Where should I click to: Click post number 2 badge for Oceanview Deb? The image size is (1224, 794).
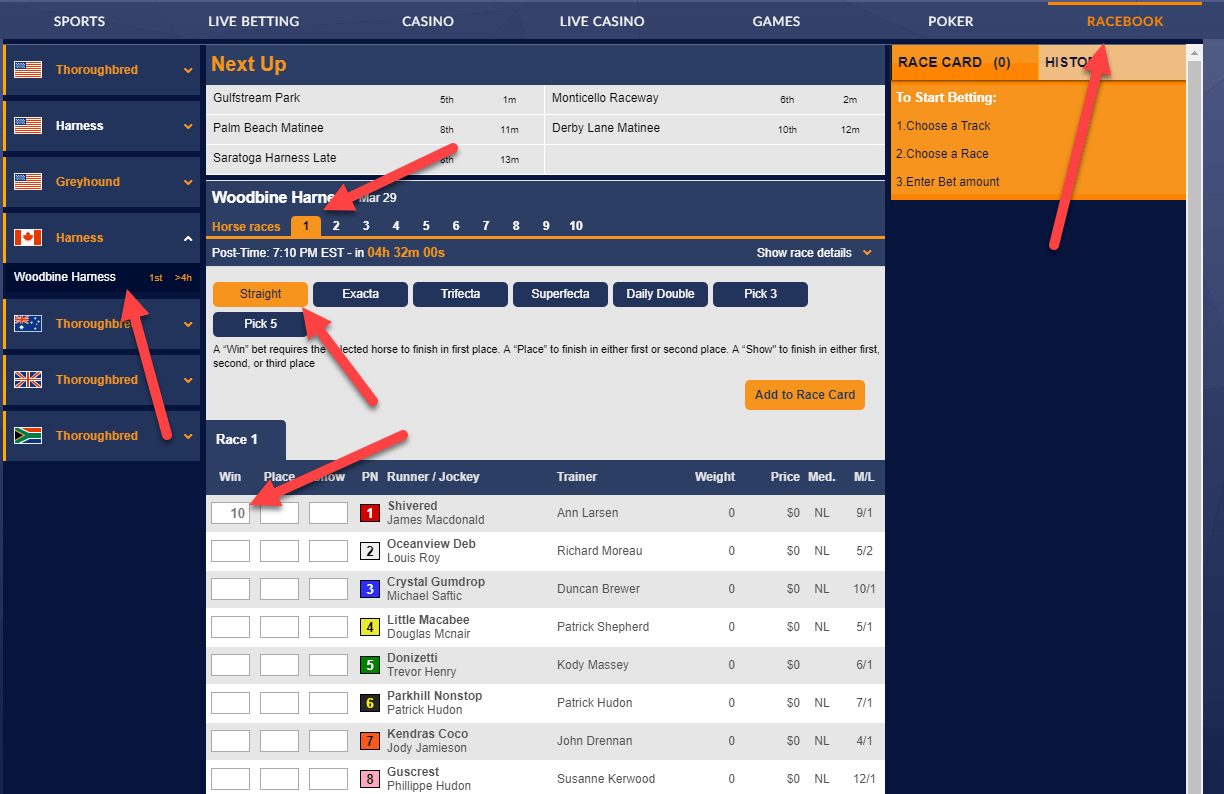pos(370,551)
